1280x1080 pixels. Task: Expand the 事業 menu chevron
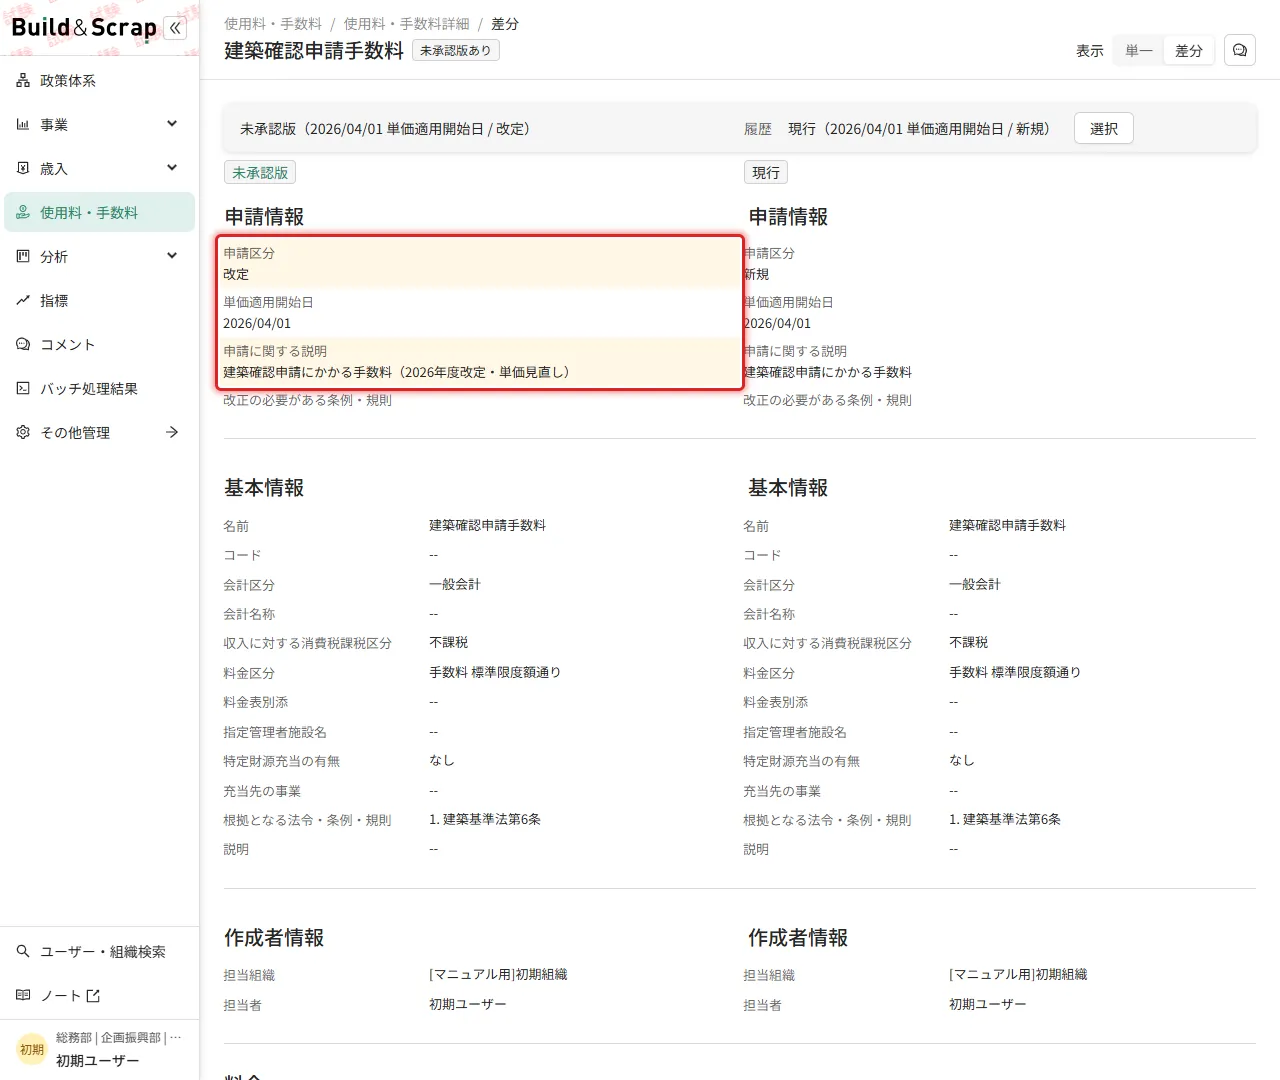click(x=172, y=124)
